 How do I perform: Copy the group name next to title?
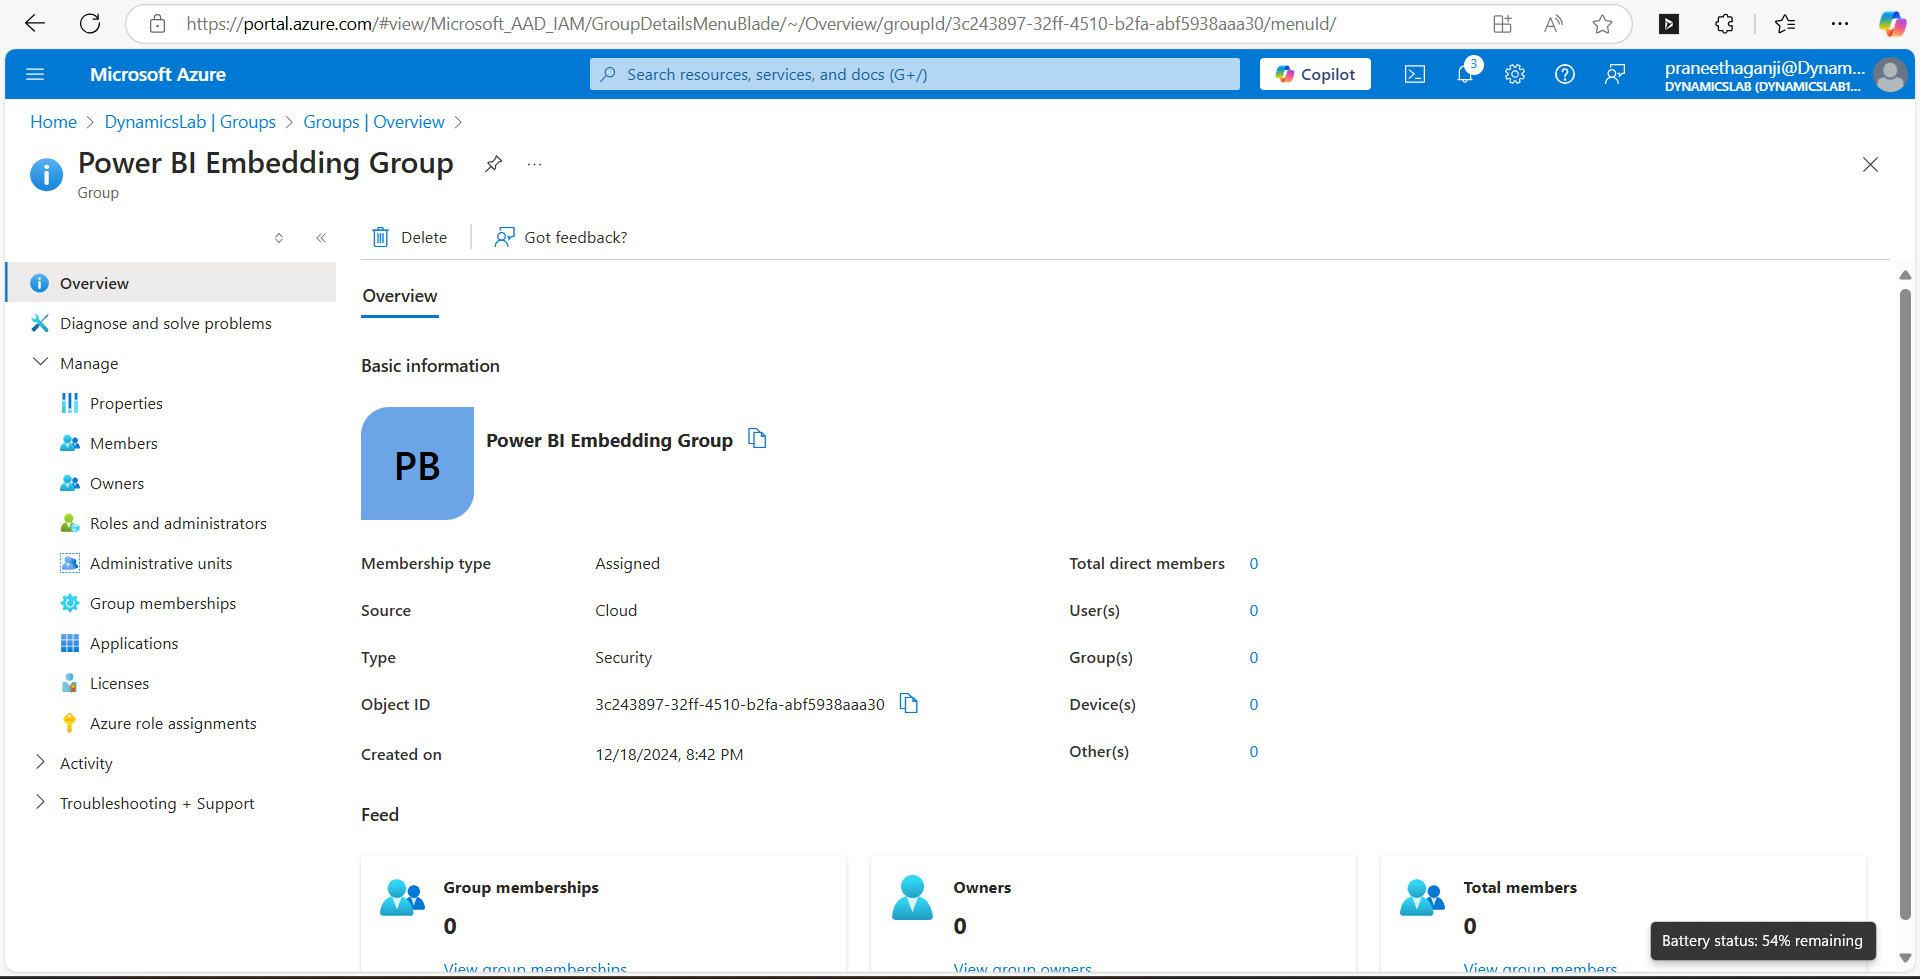click(757, 439)
